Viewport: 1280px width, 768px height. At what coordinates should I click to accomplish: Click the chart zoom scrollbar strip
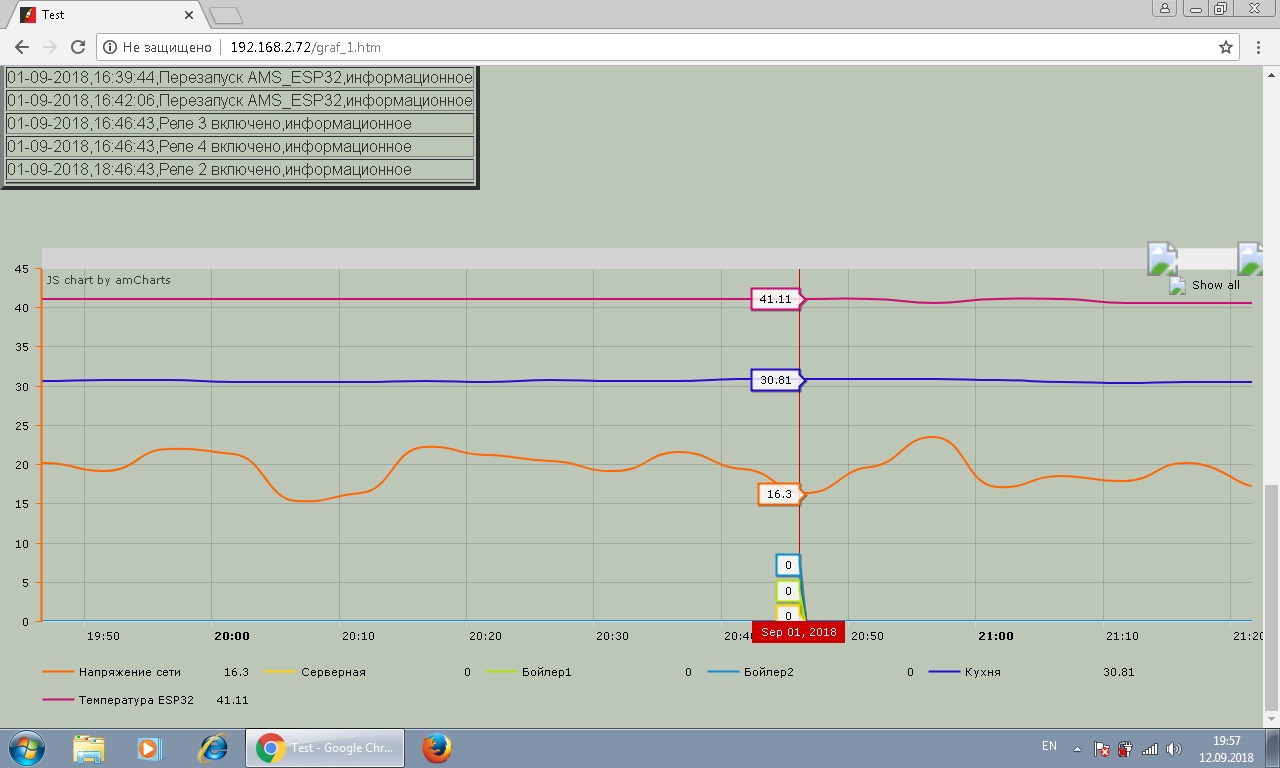pos(600,258)
